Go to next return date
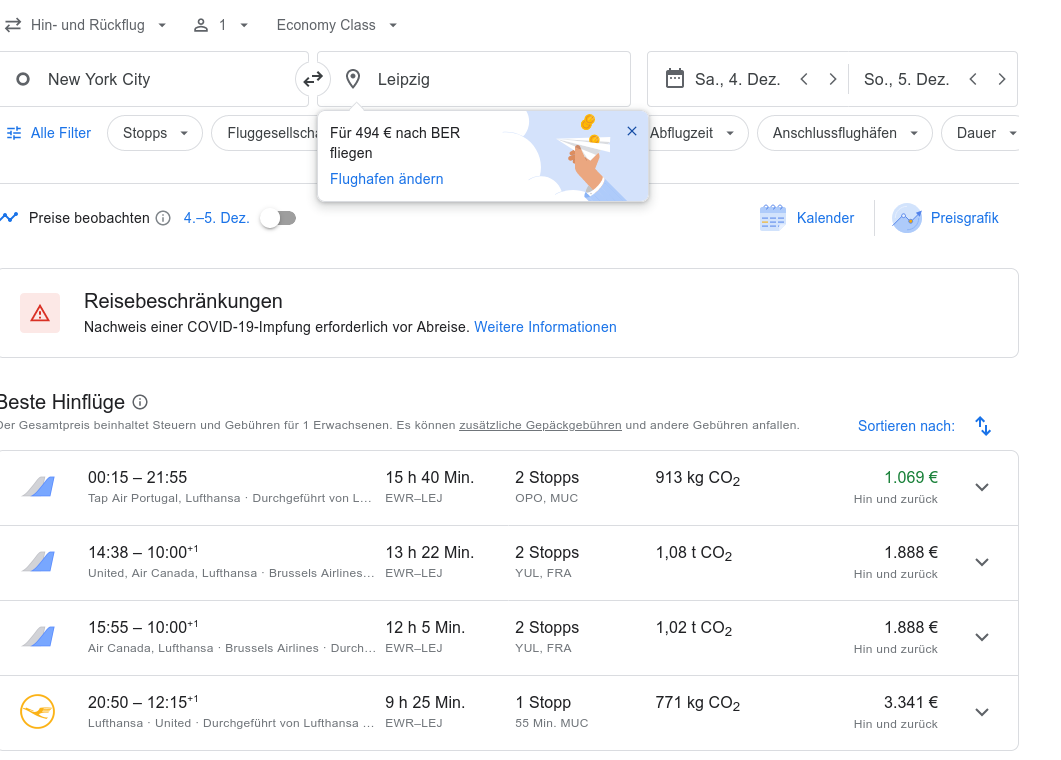Screen dimensions: 1061x760 1002,79
